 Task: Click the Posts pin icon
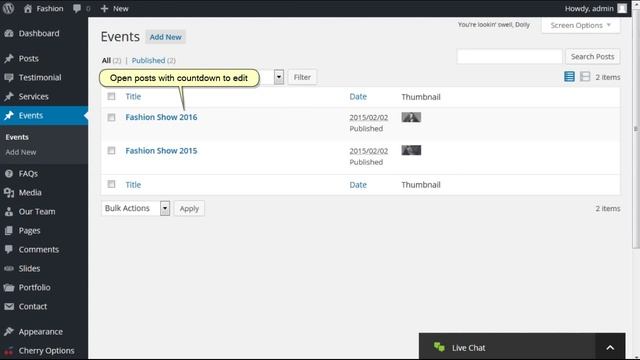click(9, 59)
